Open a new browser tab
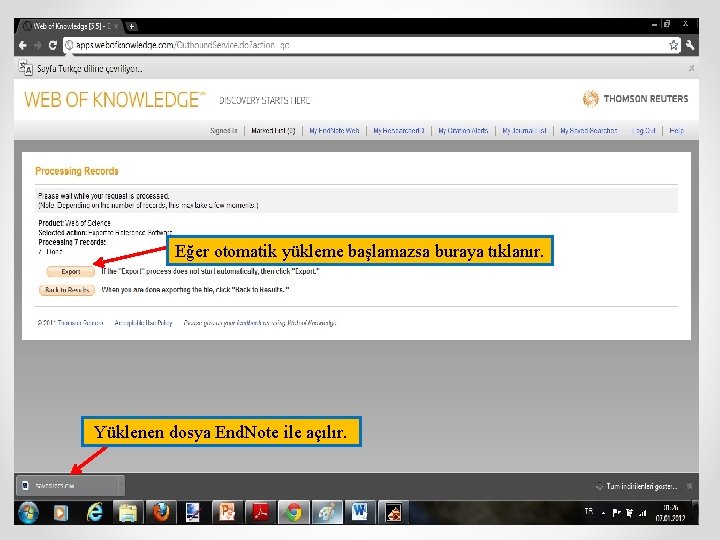720x540 pixels. point(131,26)
